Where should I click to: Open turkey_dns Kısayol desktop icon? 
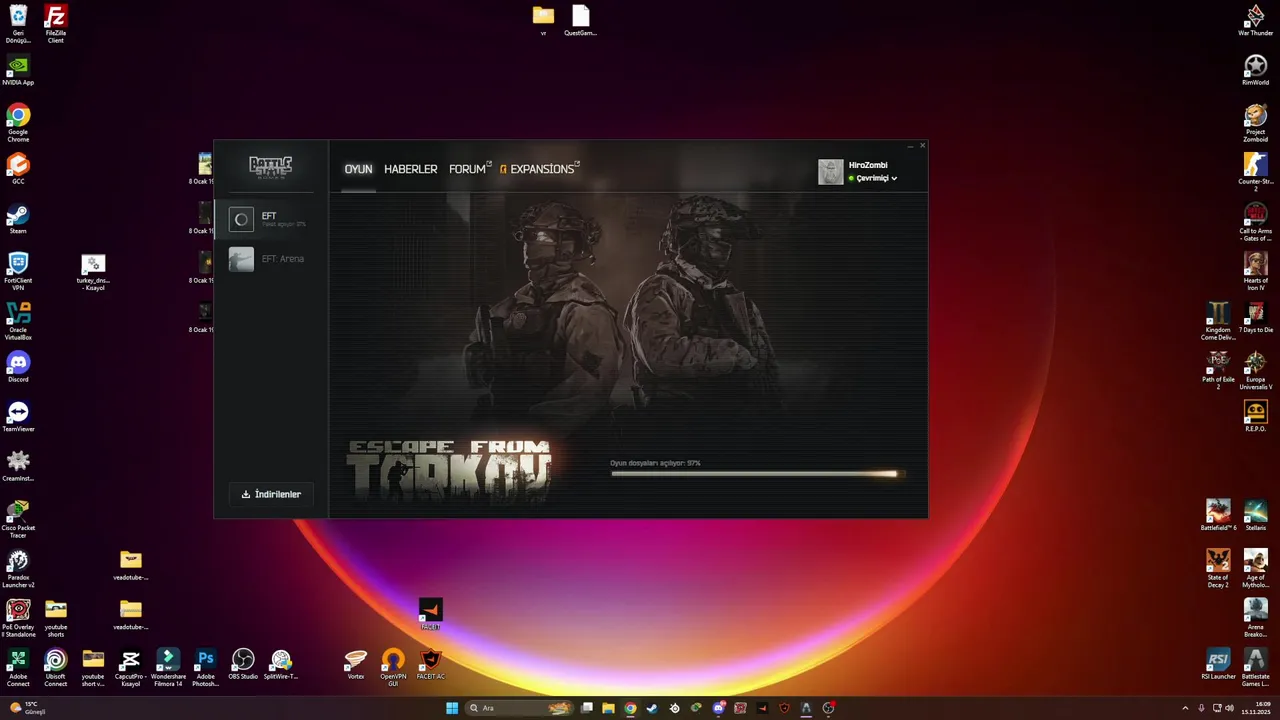(x=93, y=271)
